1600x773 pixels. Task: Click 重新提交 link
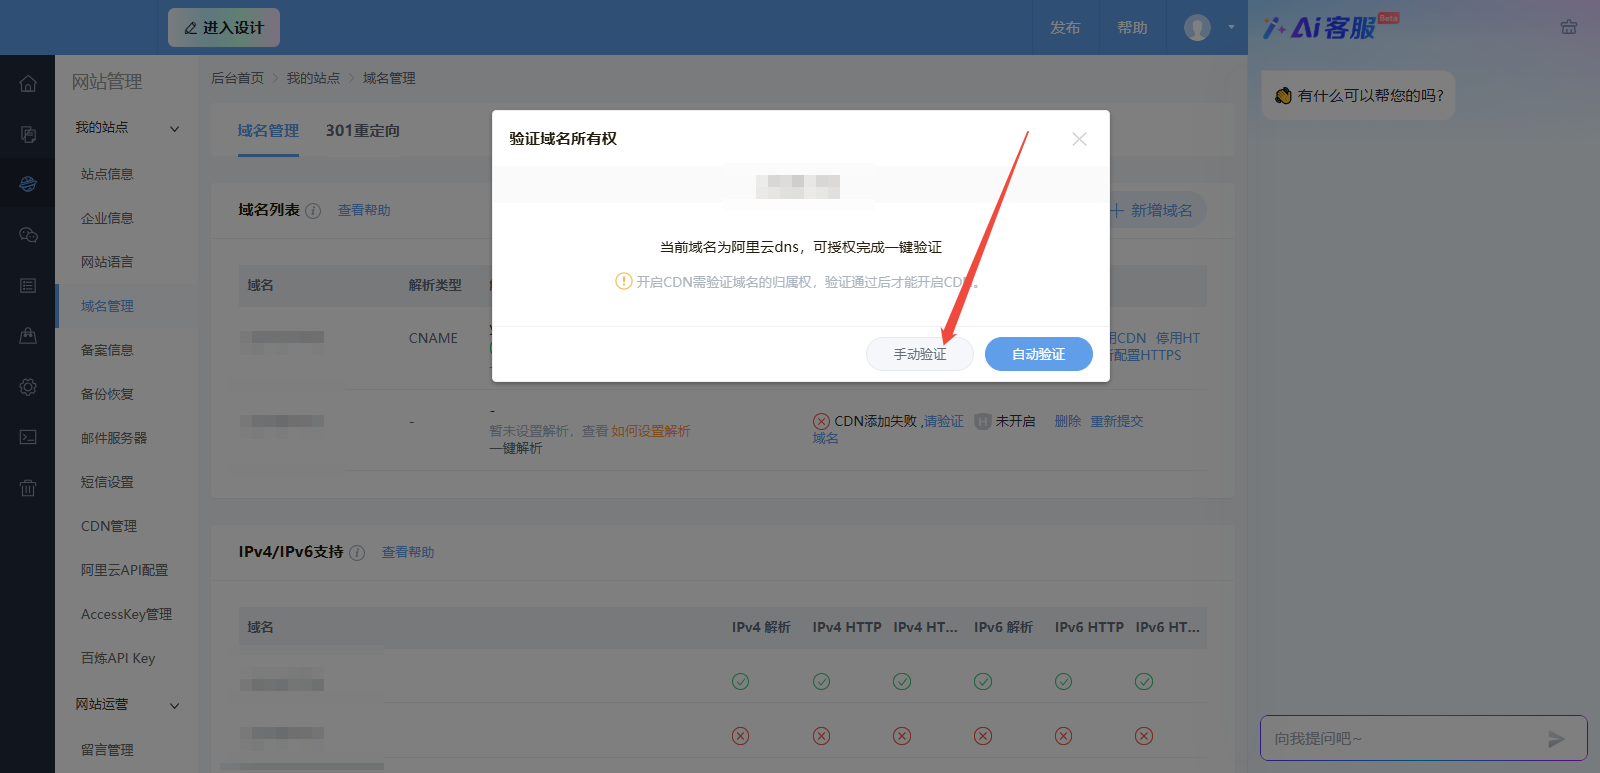click(1116, 422)
